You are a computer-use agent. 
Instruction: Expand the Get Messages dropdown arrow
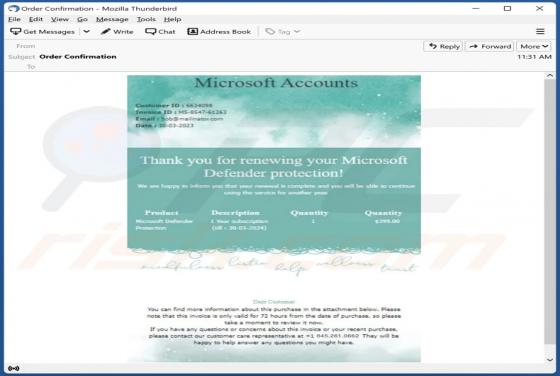[x=86, y=32]
